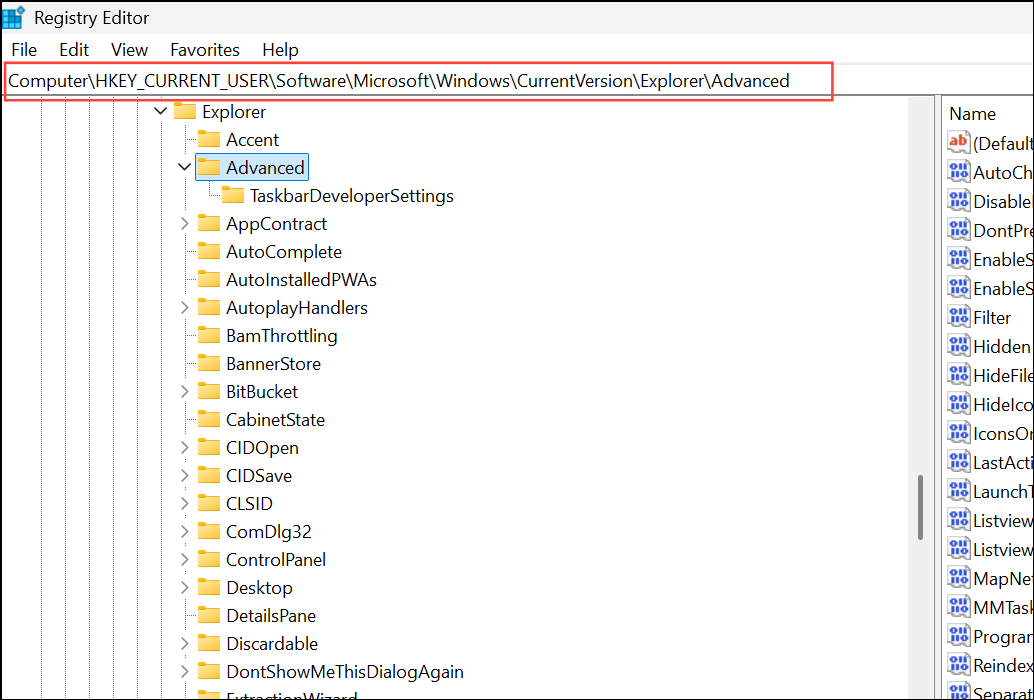
Task: Click the CabinetState folder icon
Action: 209,420
